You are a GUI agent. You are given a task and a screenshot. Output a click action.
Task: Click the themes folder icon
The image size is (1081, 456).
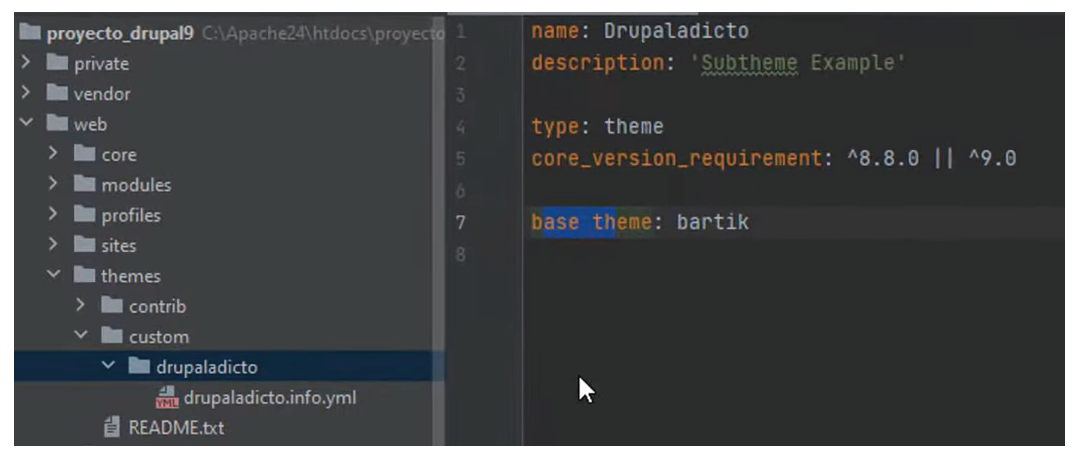pyautogui.click(x=84, y=275)
